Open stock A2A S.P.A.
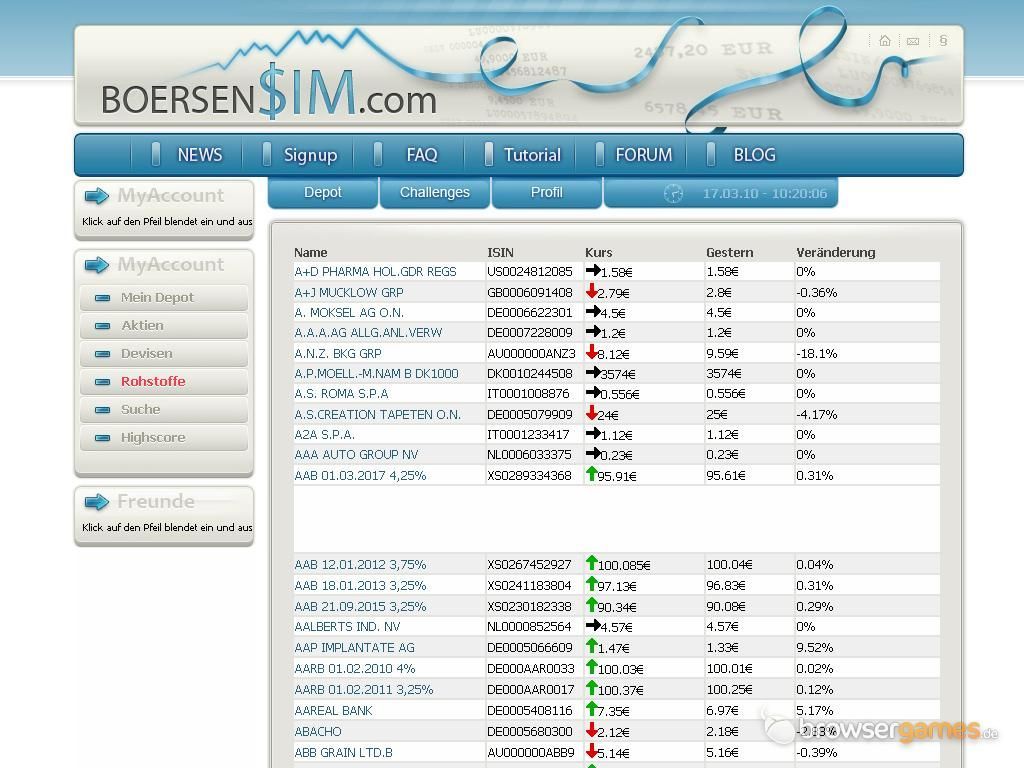The height and width of the screenshot is (768, 1024). [x=325, y=435]
